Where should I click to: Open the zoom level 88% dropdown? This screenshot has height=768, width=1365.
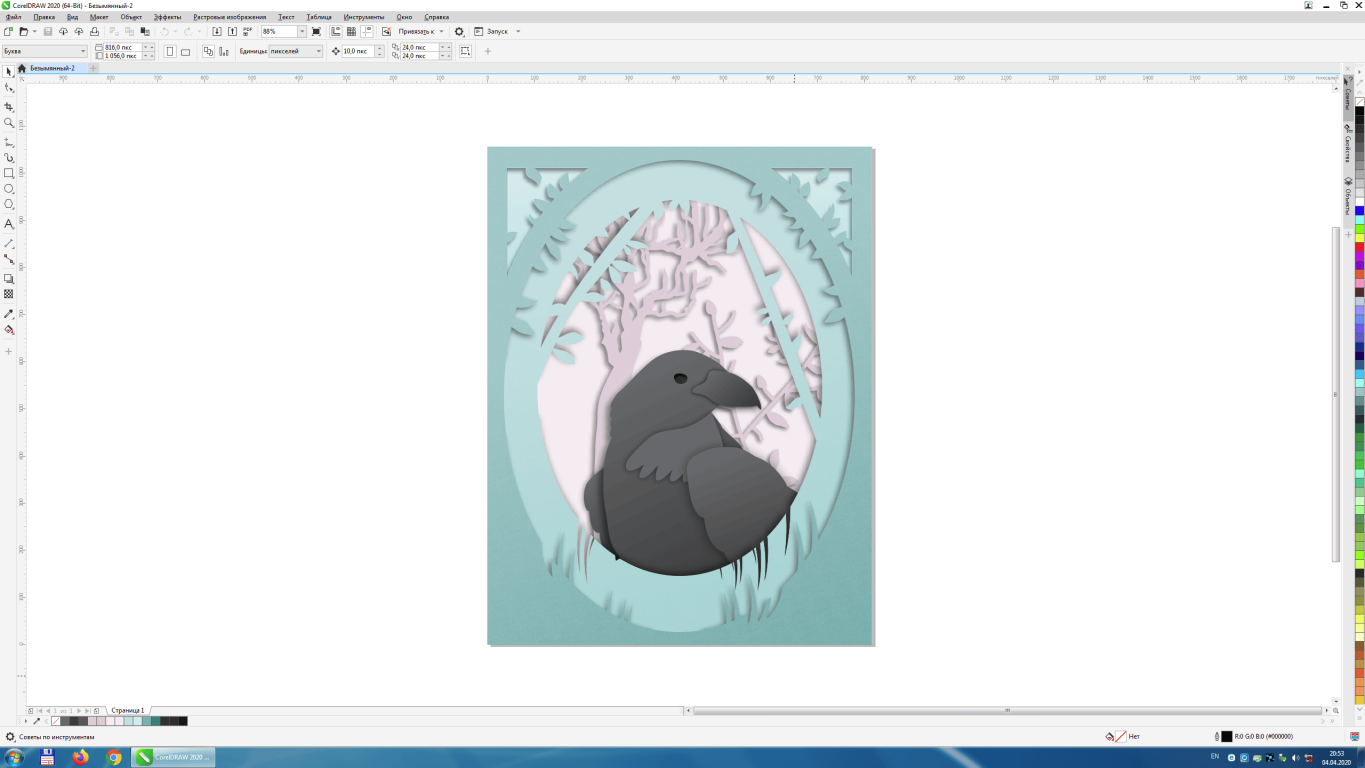(302, 32)
